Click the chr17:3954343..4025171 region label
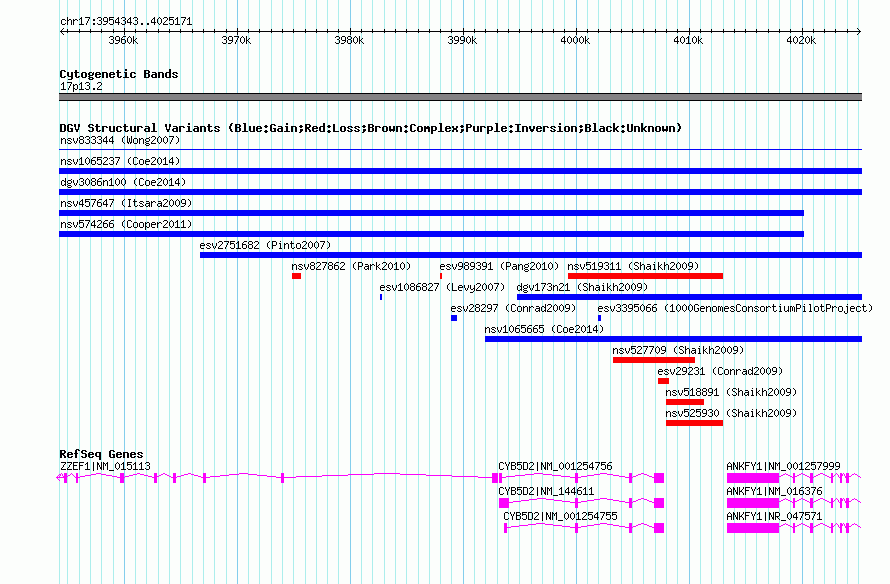This screenshot has height=584, width=890. coord(126,22)
